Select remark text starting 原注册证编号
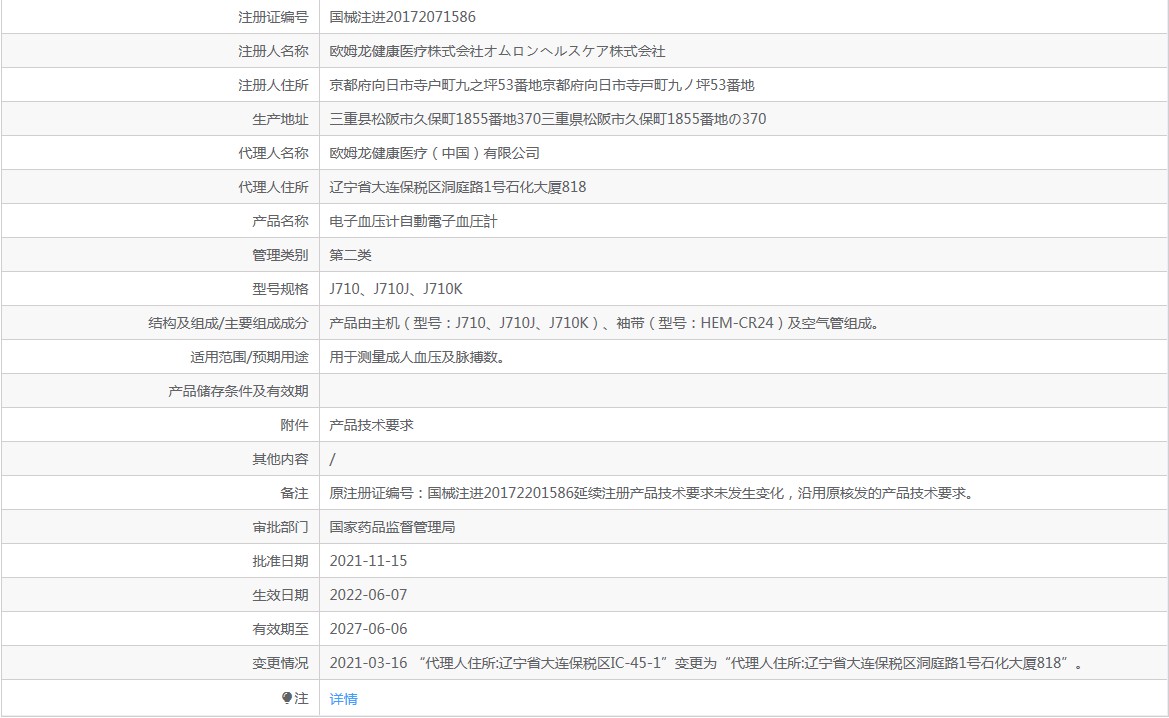 click(652, 494)
